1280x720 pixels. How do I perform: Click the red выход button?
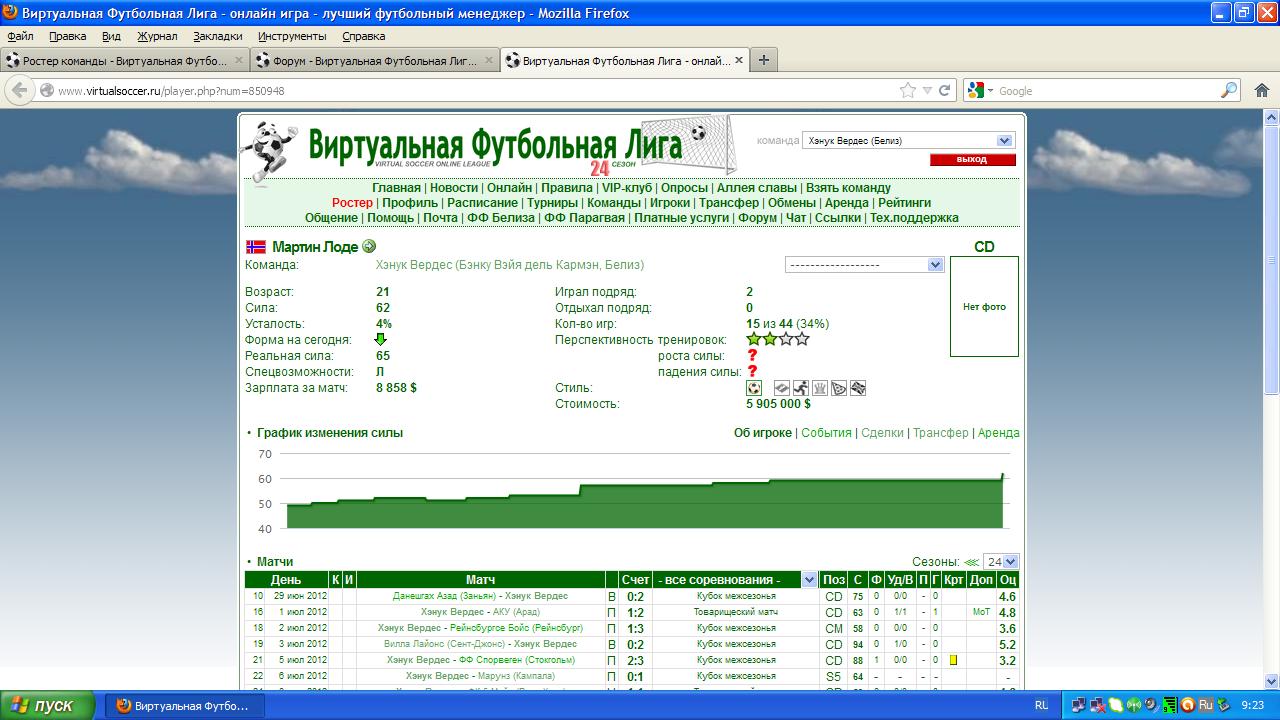[972, 160]
